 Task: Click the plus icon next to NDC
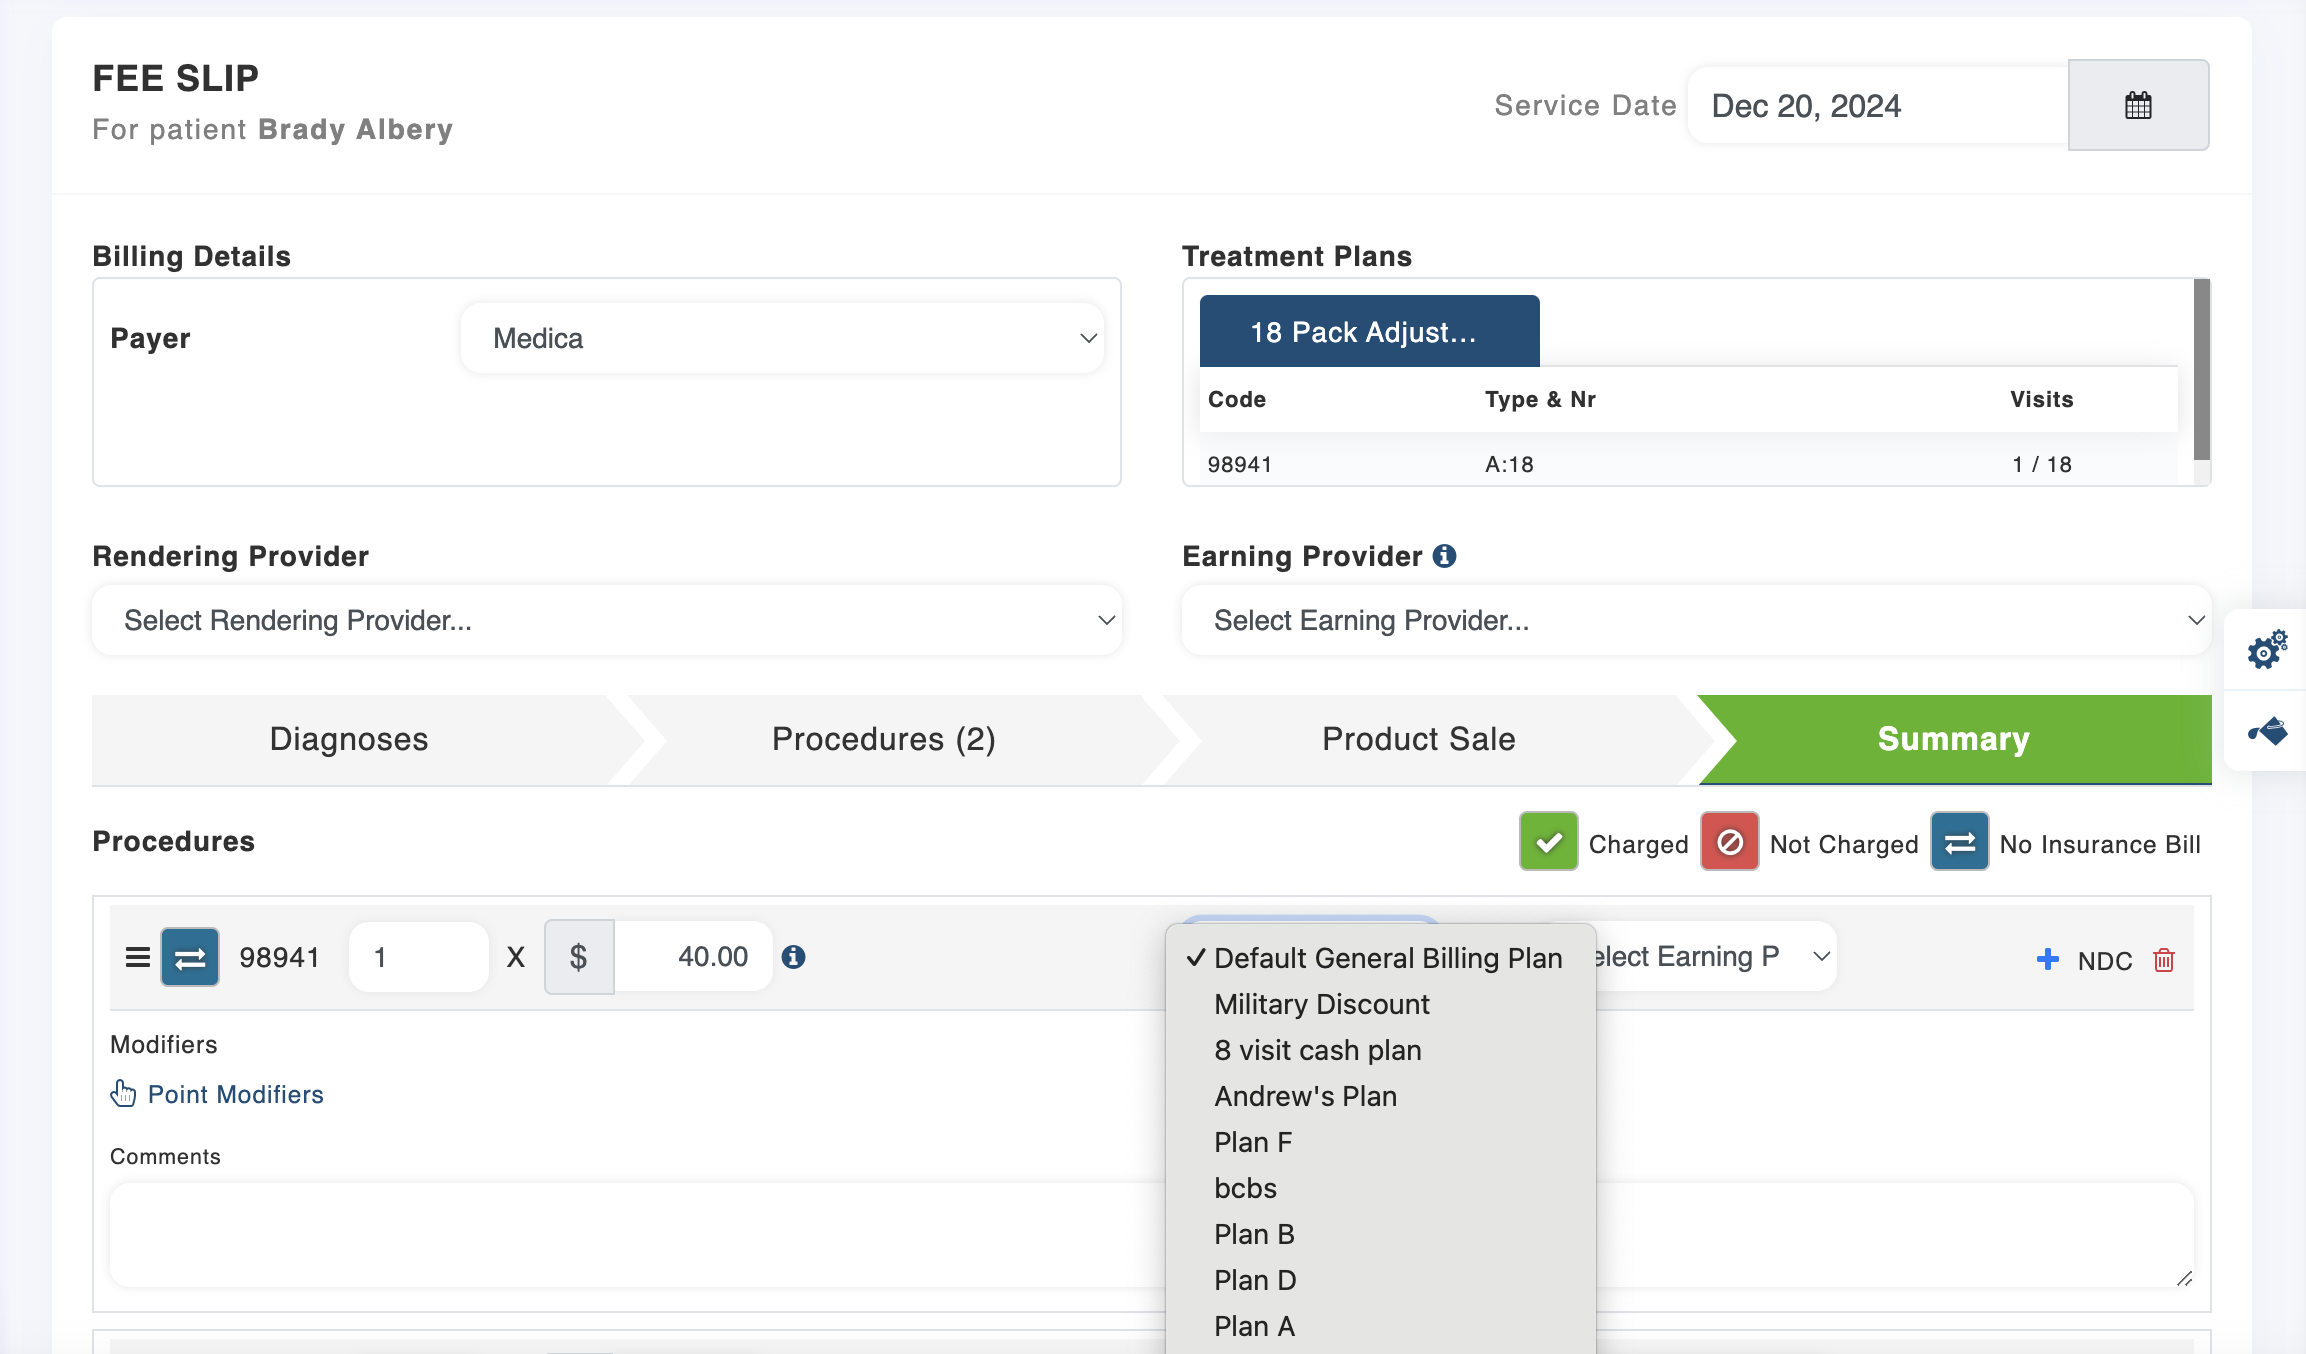tap(2047, 959)
